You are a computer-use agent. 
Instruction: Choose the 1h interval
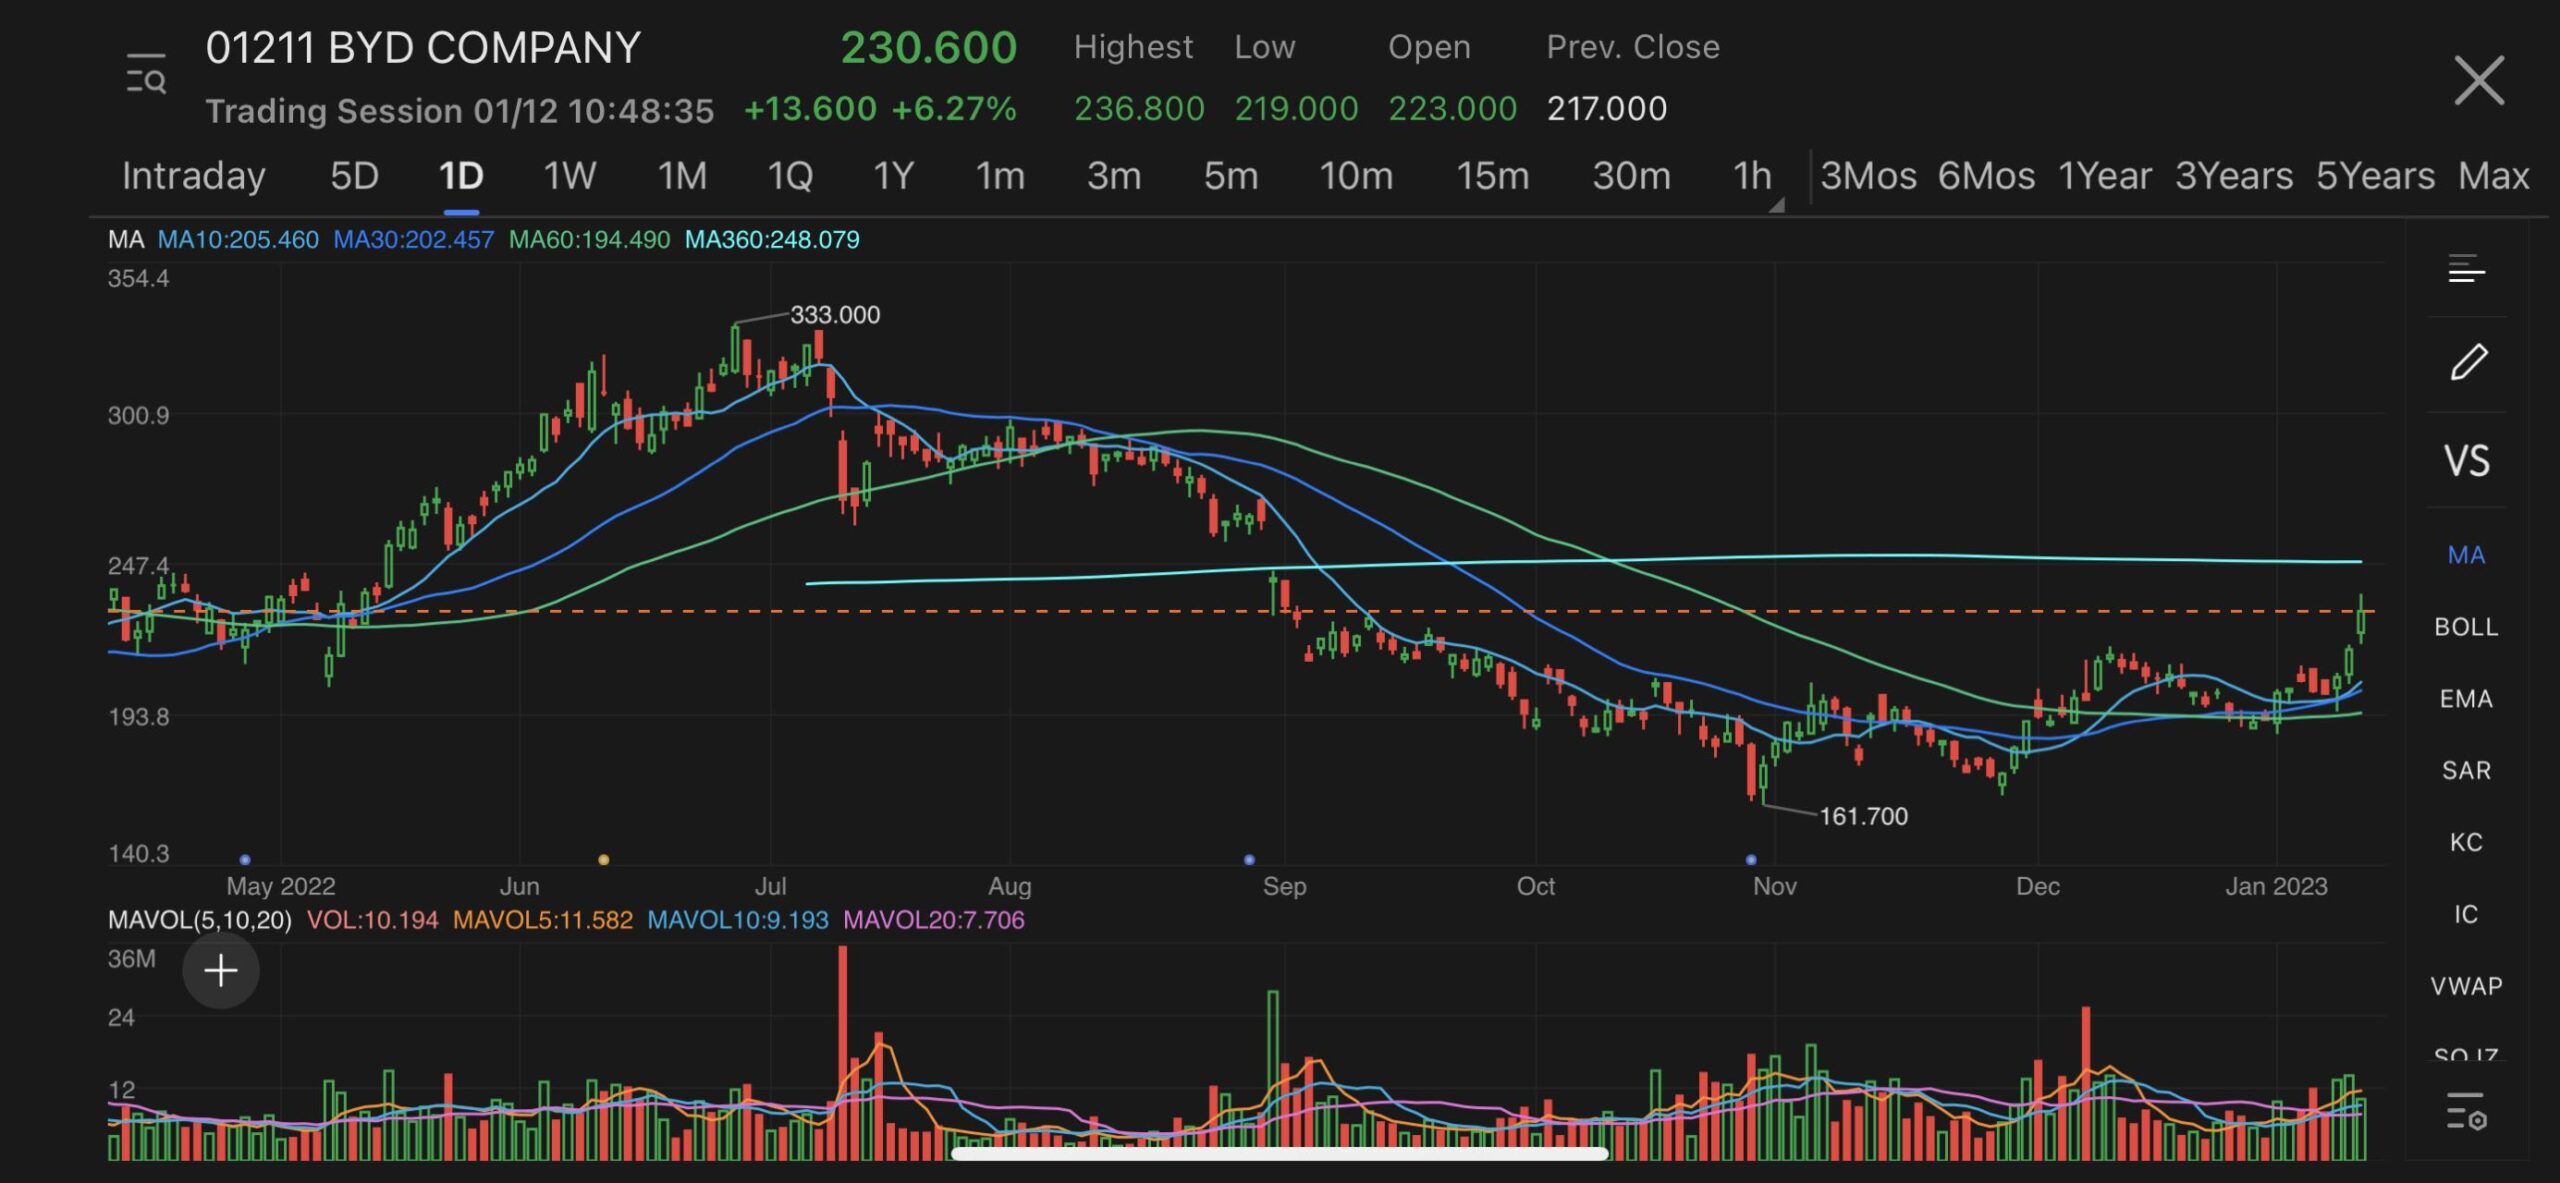click(x=1751, y=176)
